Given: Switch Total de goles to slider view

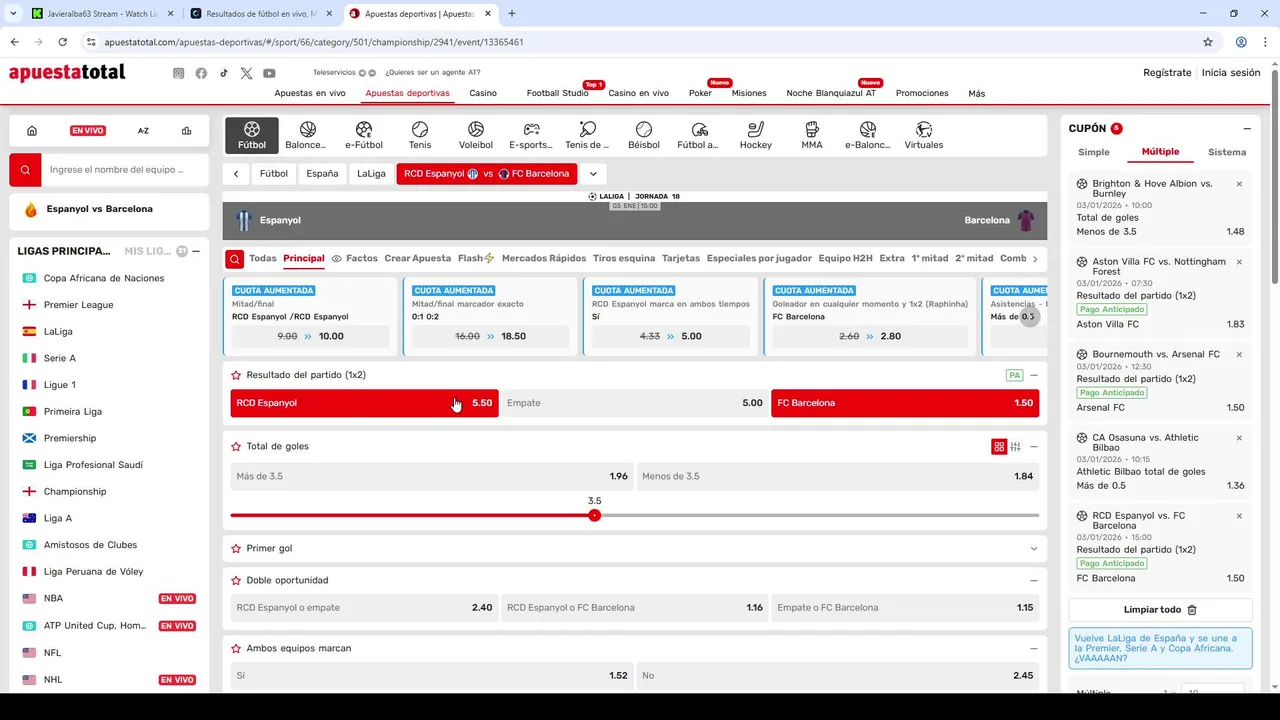Looking at the screenshot, I should point(1015,447).
